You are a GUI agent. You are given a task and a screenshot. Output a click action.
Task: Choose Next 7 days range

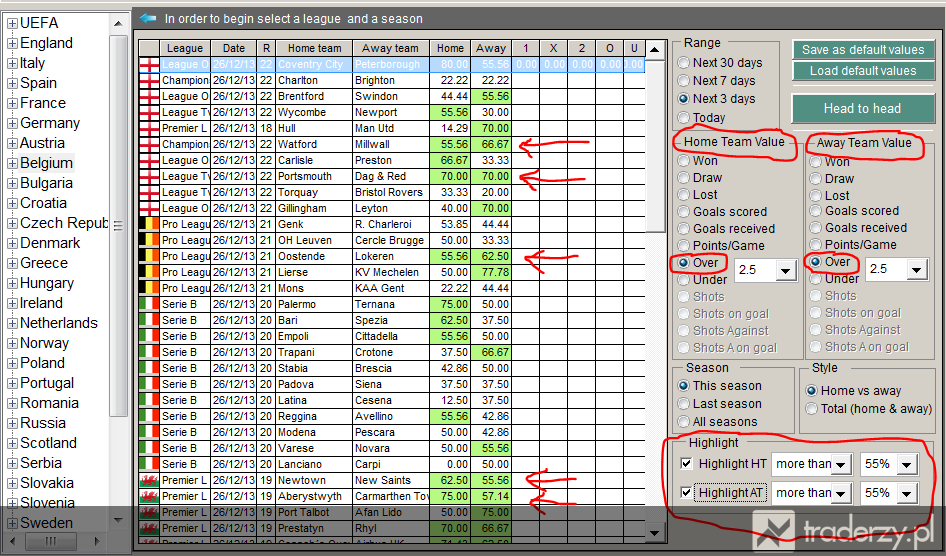pyautogui.click(x=684, y=81)
